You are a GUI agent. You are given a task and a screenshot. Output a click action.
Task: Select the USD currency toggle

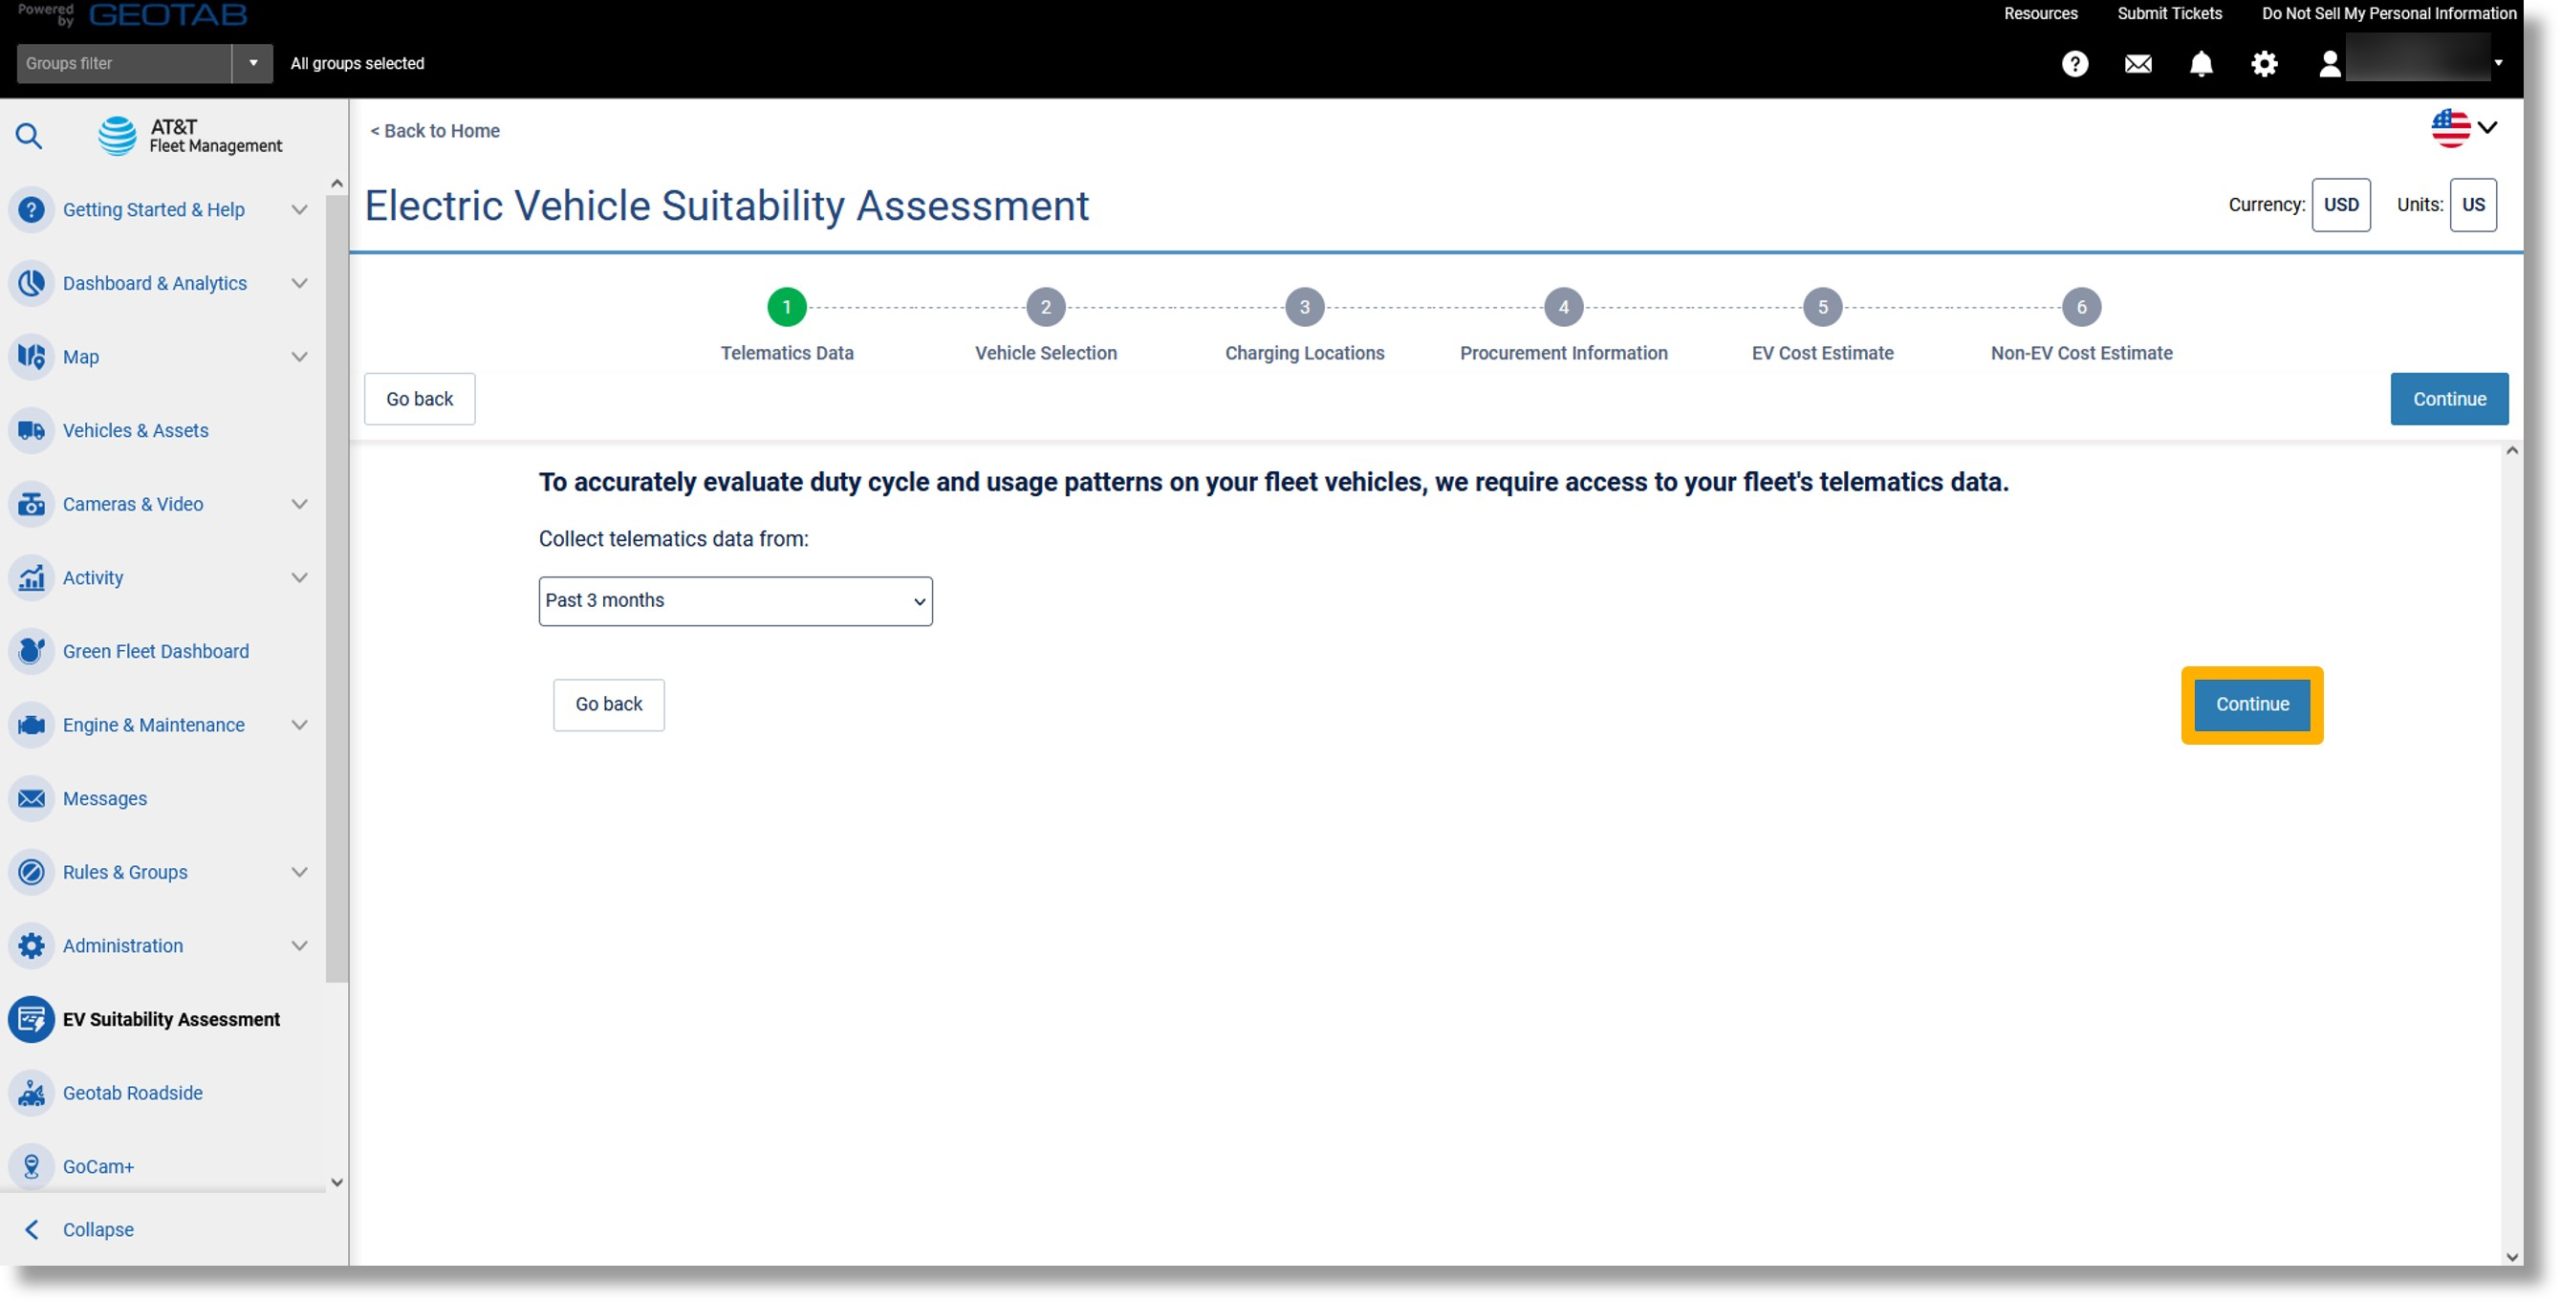(x=2343, y=203)
